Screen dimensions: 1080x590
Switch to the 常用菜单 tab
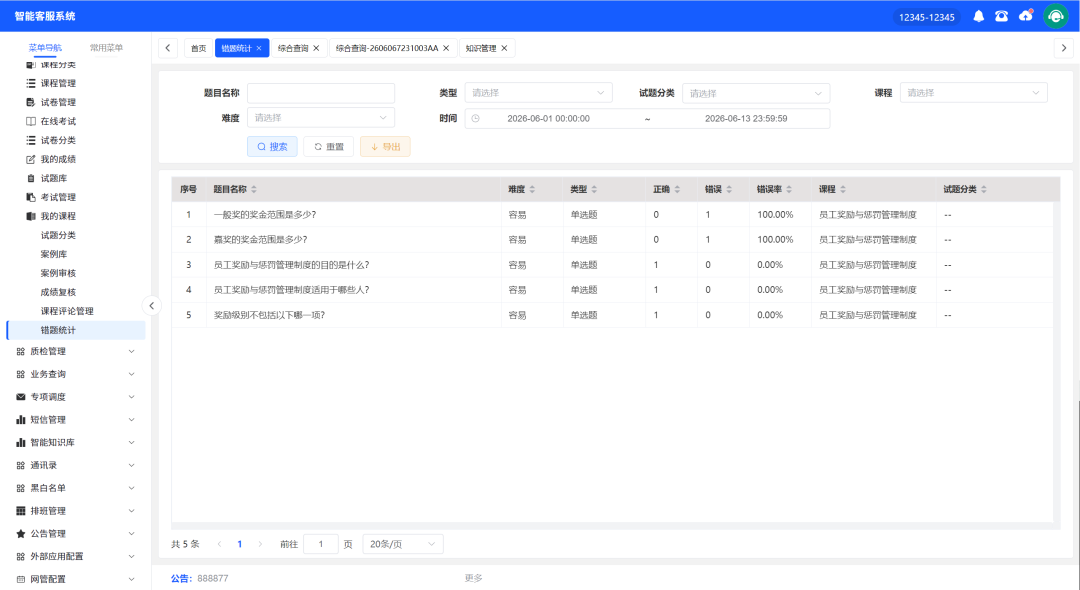point(106,48)
